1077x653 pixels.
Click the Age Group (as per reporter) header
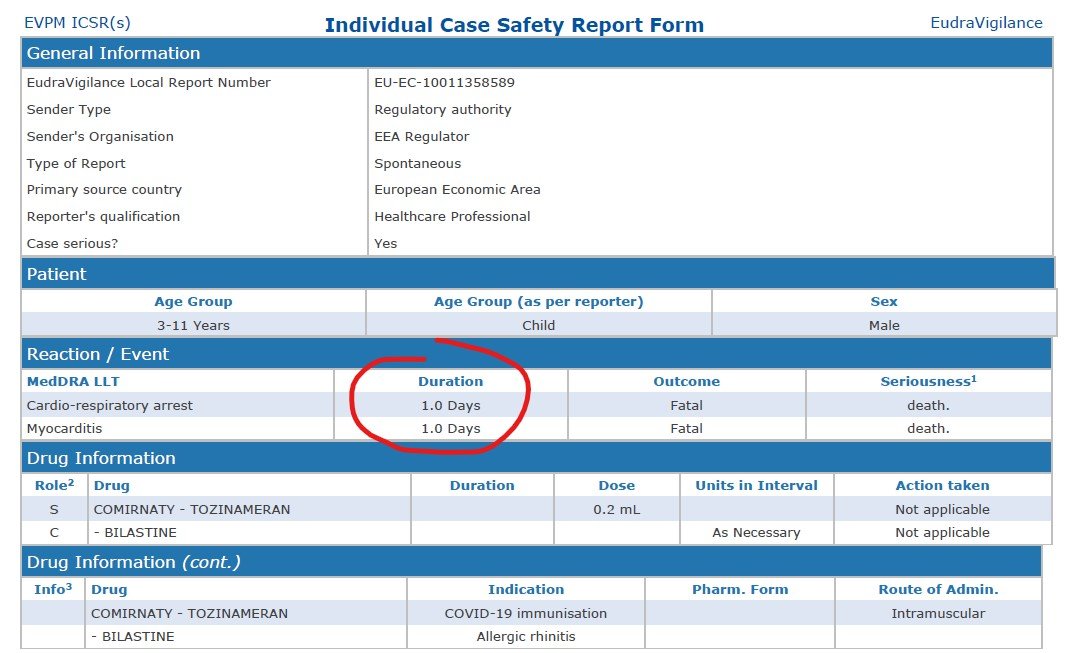[x=538, y=301]
